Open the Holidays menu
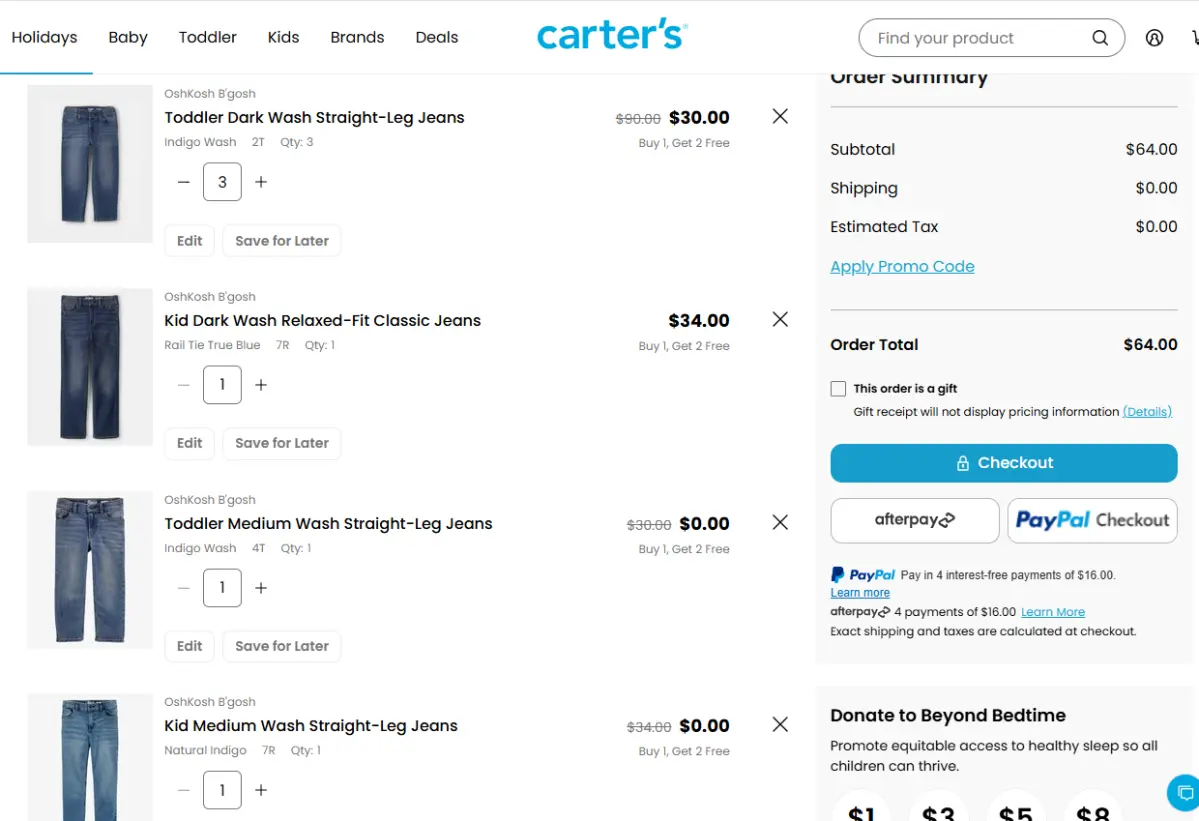The width and height of the screenshot is (1199, 821). [44, 37]
